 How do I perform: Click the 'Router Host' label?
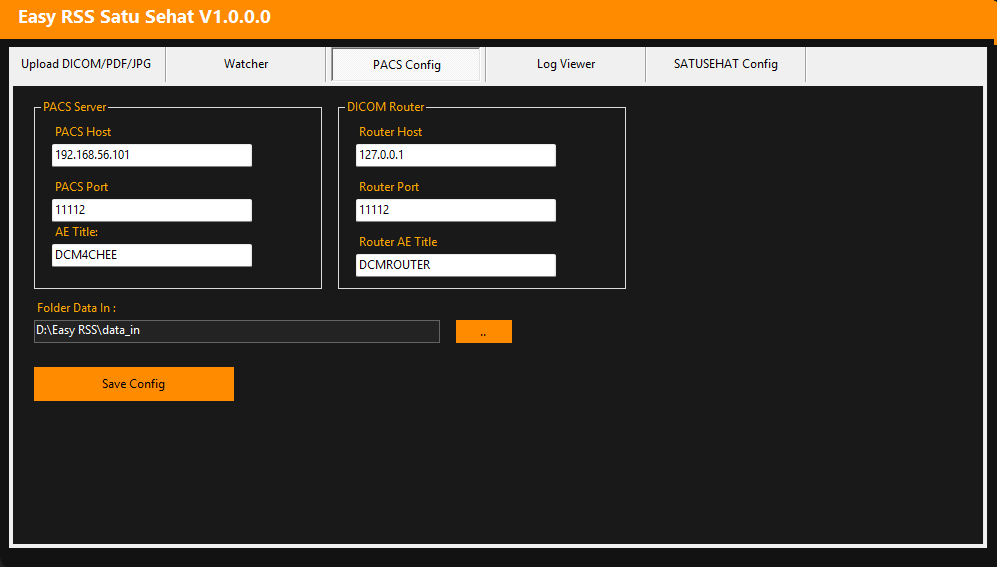(x=390, y=132)
